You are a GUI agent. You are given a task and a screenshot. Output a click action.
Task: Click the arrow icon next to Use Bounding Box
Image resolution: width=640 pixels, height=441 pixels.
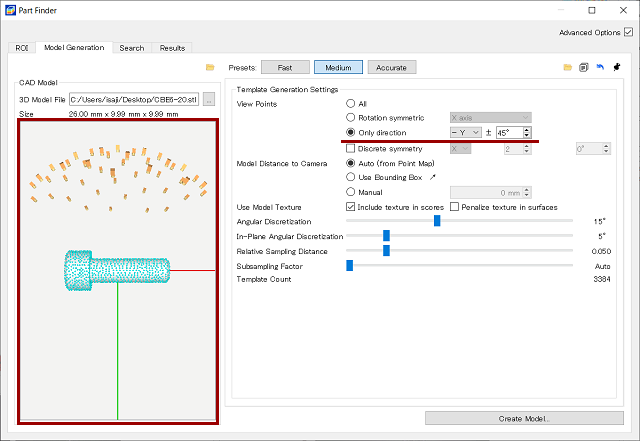pos(433,176)
